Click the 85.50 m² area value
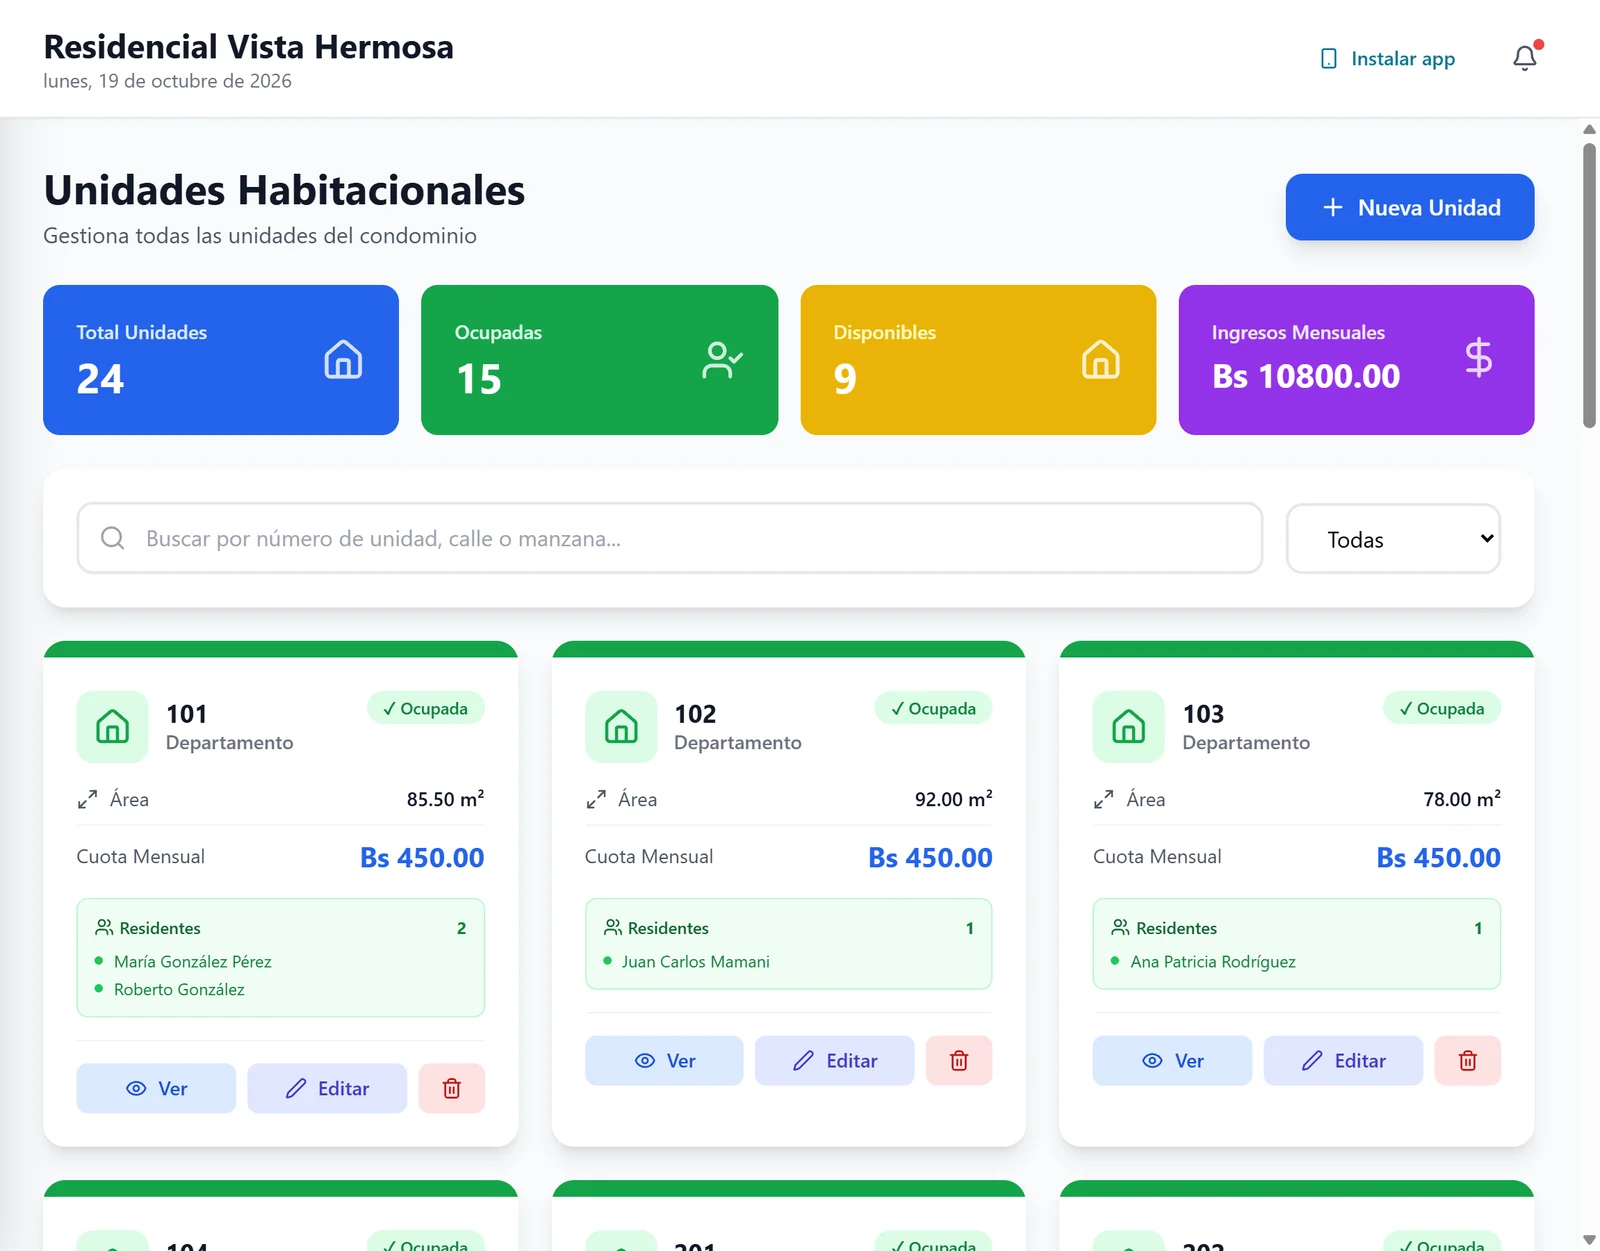The image size is (1600, 1251). 445,799
